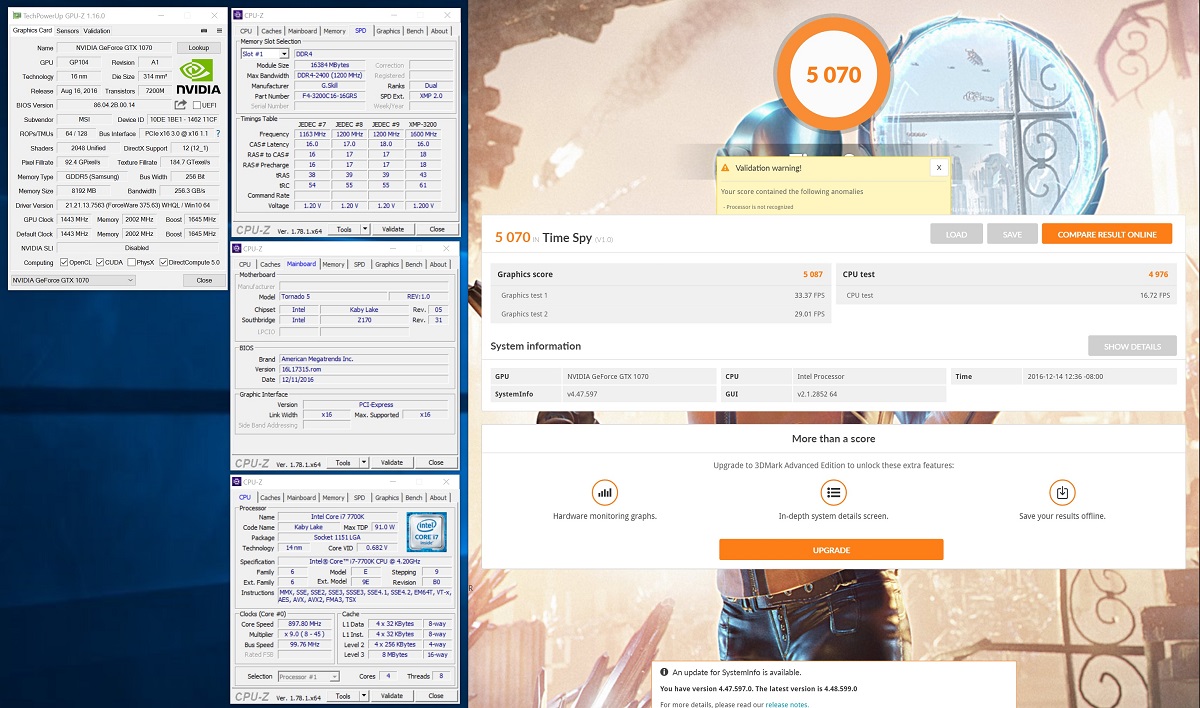Click the orange Upgrade button
The height and width of the screenshot is (708, 1200).
coord(831,550)
